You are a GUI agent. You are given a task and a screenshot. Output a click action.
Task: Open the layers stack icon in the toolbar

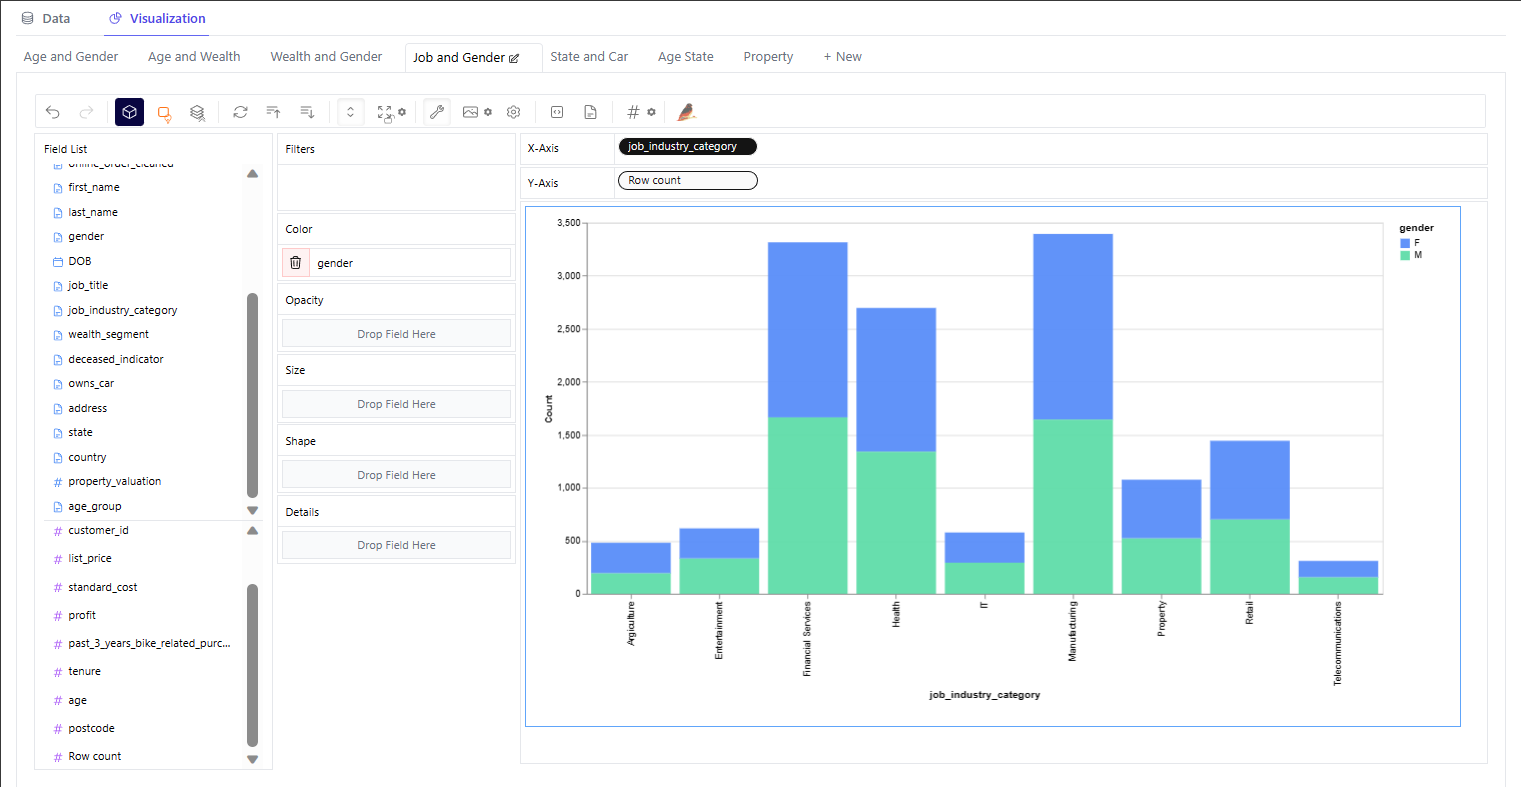point(197,112)
